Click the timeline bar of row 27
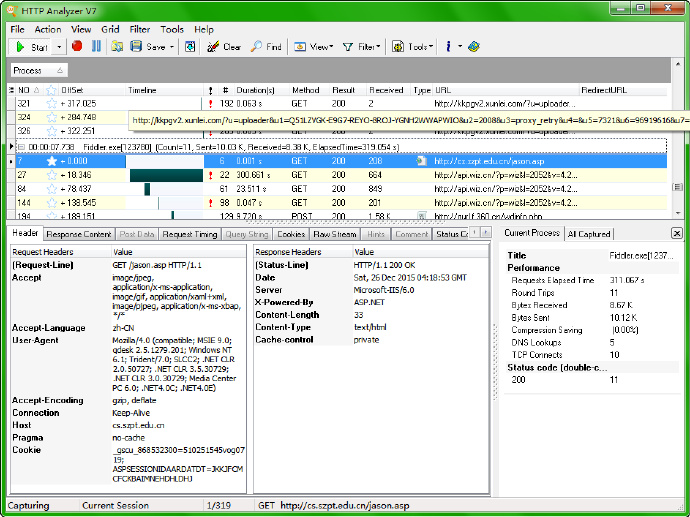Image resolution: width=690 pixels, height=517 pixels. click(166, 175)
